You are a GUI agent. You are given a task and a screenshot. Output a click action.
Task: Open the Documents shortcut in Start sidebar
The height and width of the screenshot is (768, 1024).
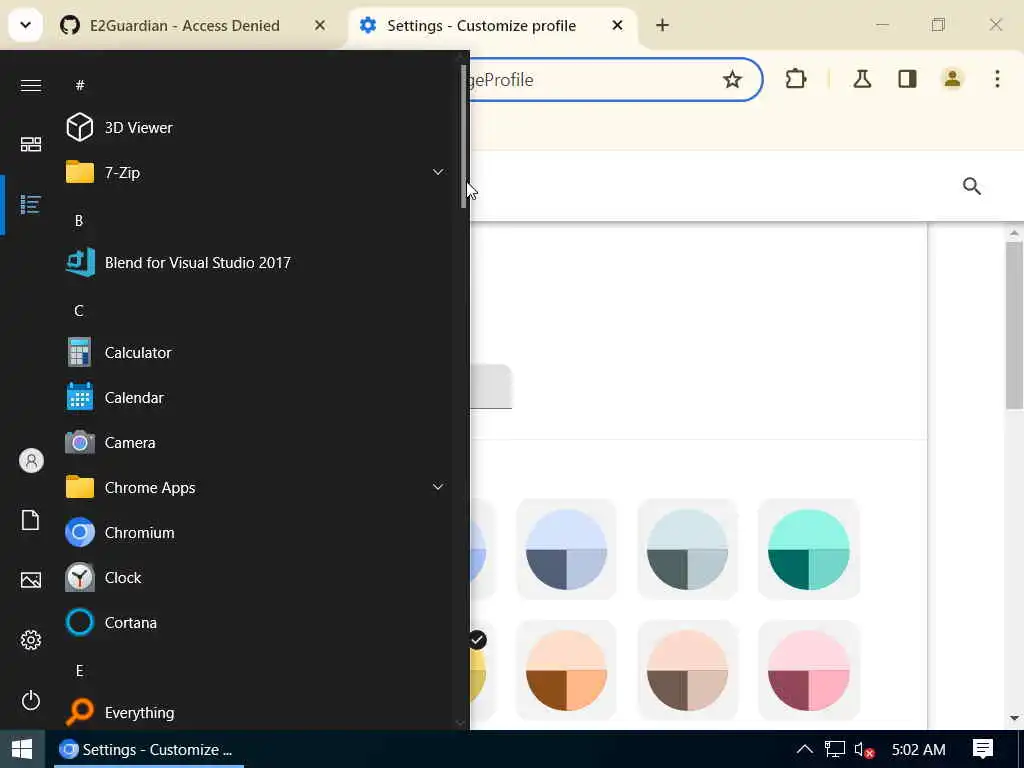(31, 520)
